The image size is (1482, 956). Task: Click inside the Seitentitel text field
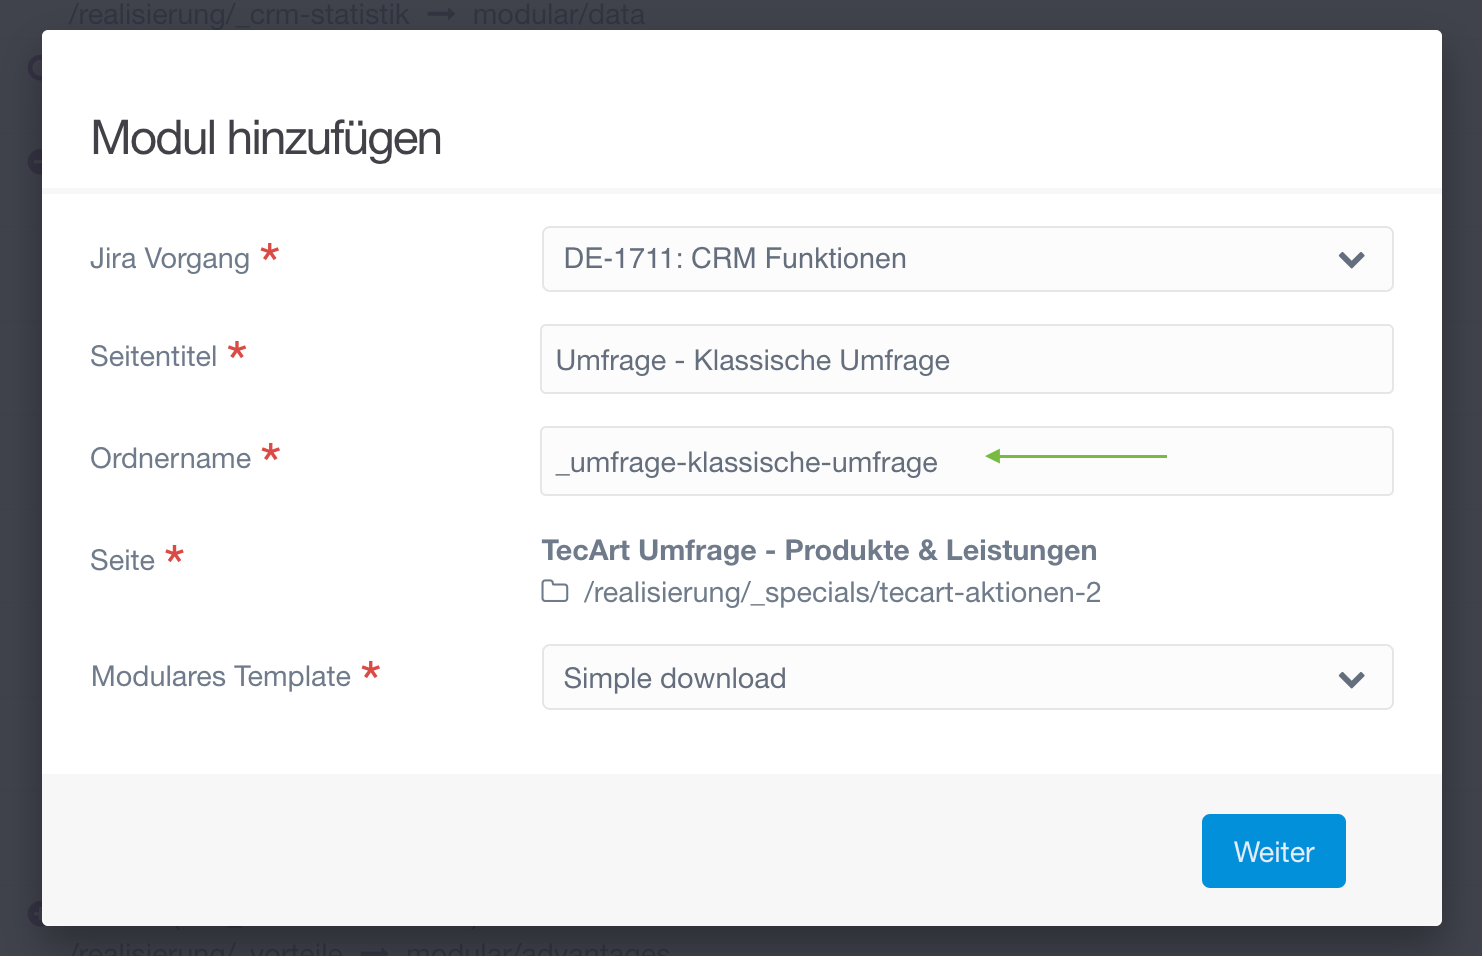pyautogui.click(x=967, y=359)
